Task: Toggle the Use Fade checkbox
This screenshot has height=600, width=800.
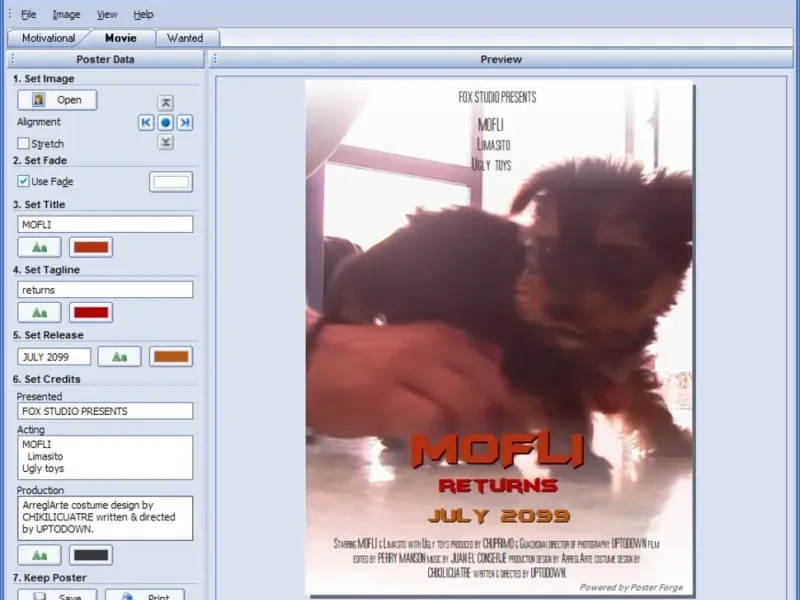Action: point(23,181)
